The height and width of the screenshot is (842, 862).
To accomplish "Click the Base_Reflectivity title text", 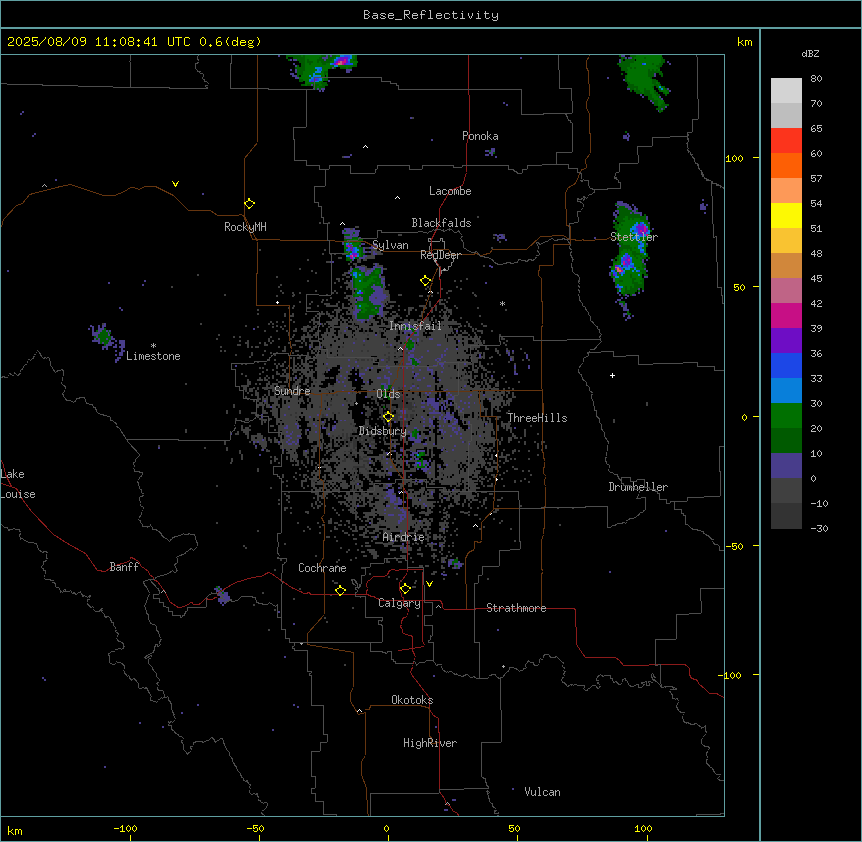I will click(x=431, y=15).
